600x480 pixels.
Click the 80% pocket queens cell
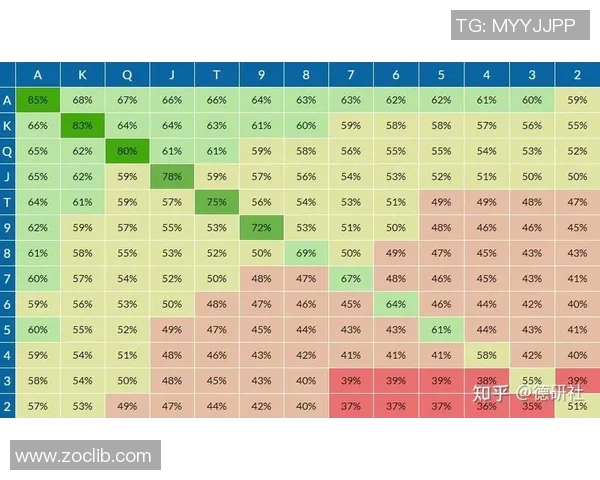point(127,151)
